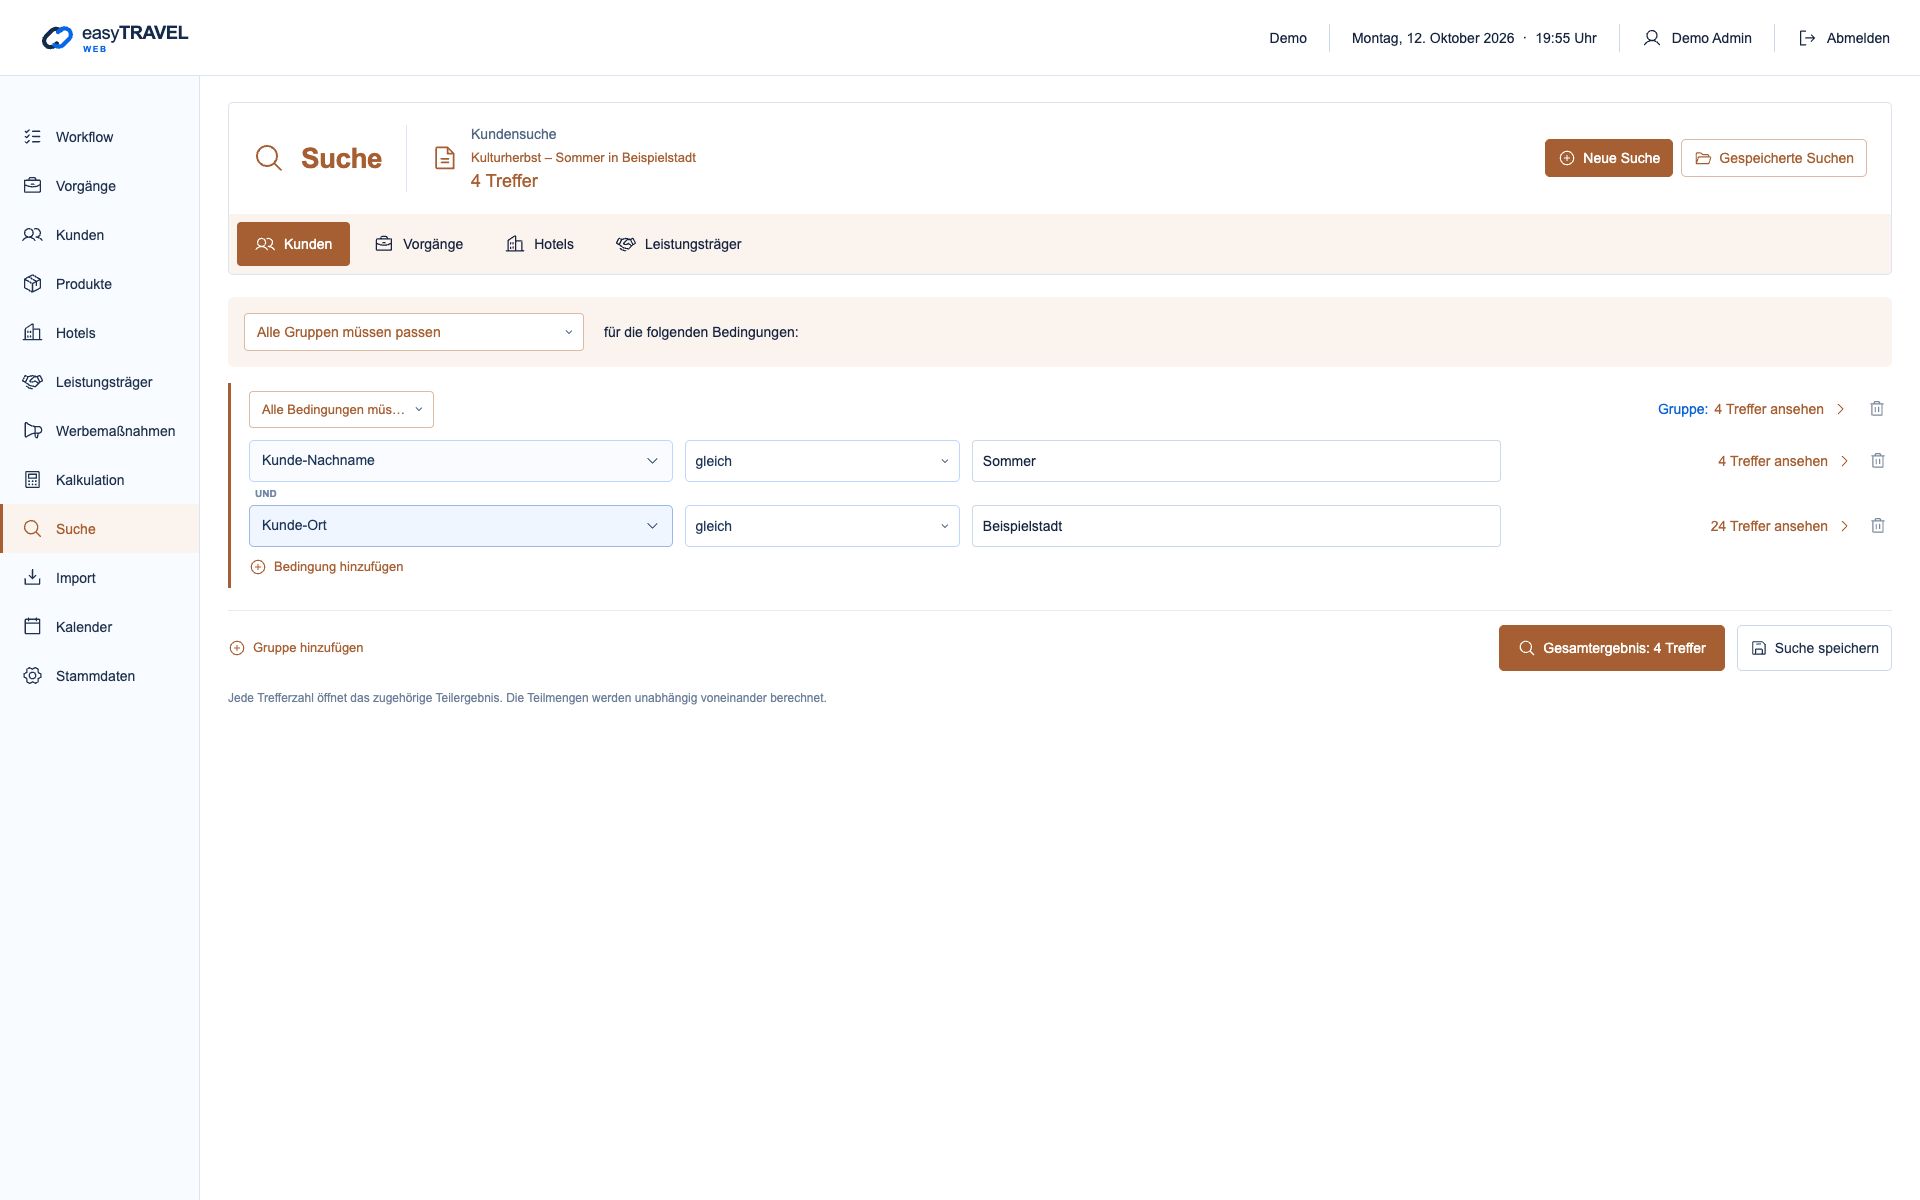Viewport: 1920px width, 1200px height.
Task: Open Vorgänge in the sidebar
Action: 99,186
